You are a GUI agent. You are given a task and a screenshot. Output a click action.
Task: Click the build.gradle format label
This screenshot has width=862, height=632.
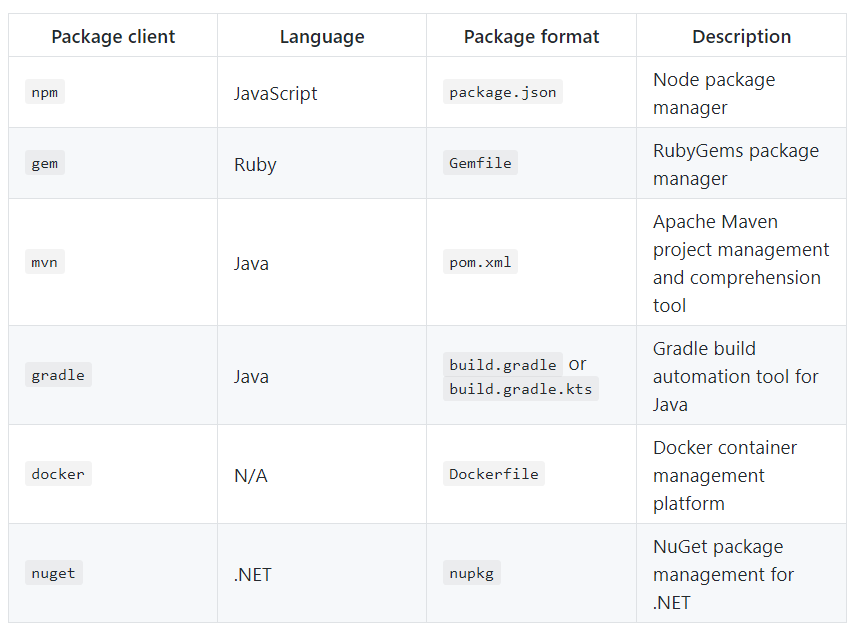click(503, 365)
